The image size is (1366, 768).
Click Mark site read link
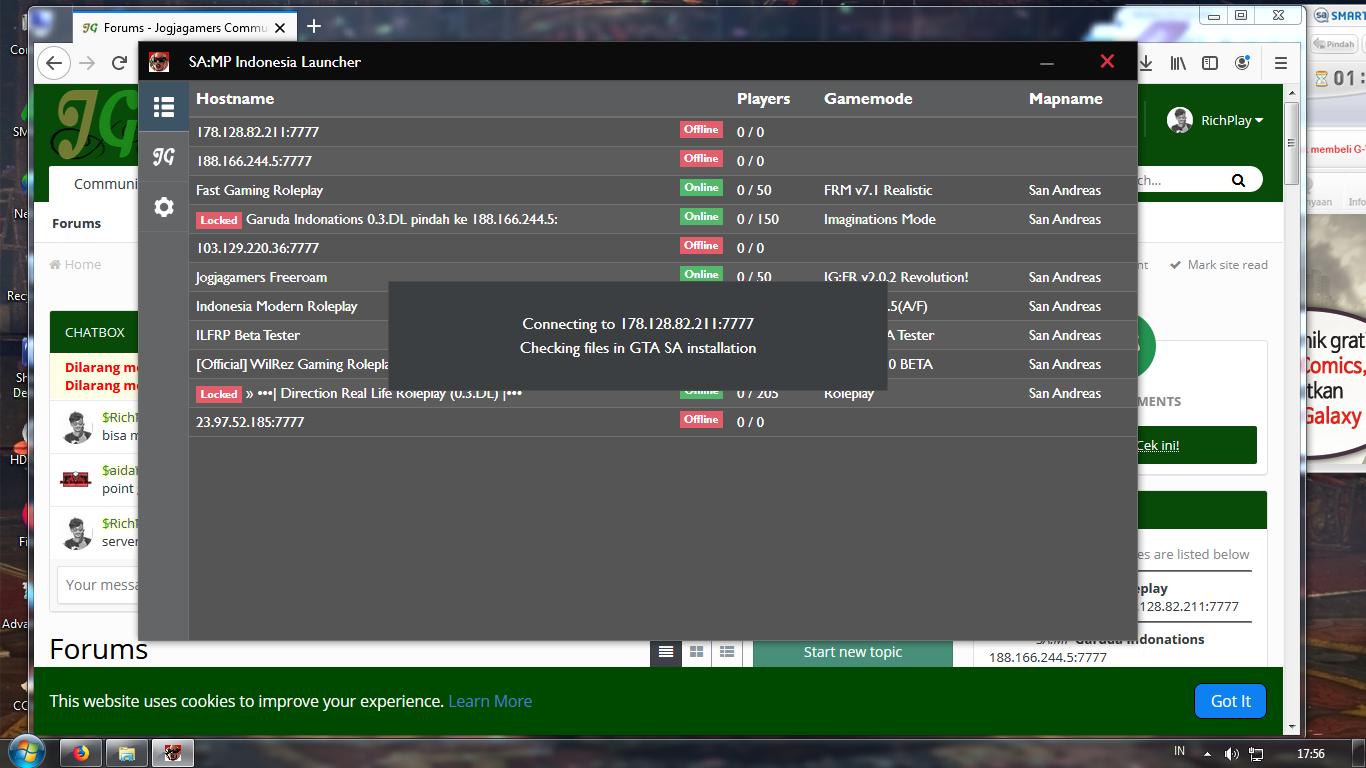1219,265
